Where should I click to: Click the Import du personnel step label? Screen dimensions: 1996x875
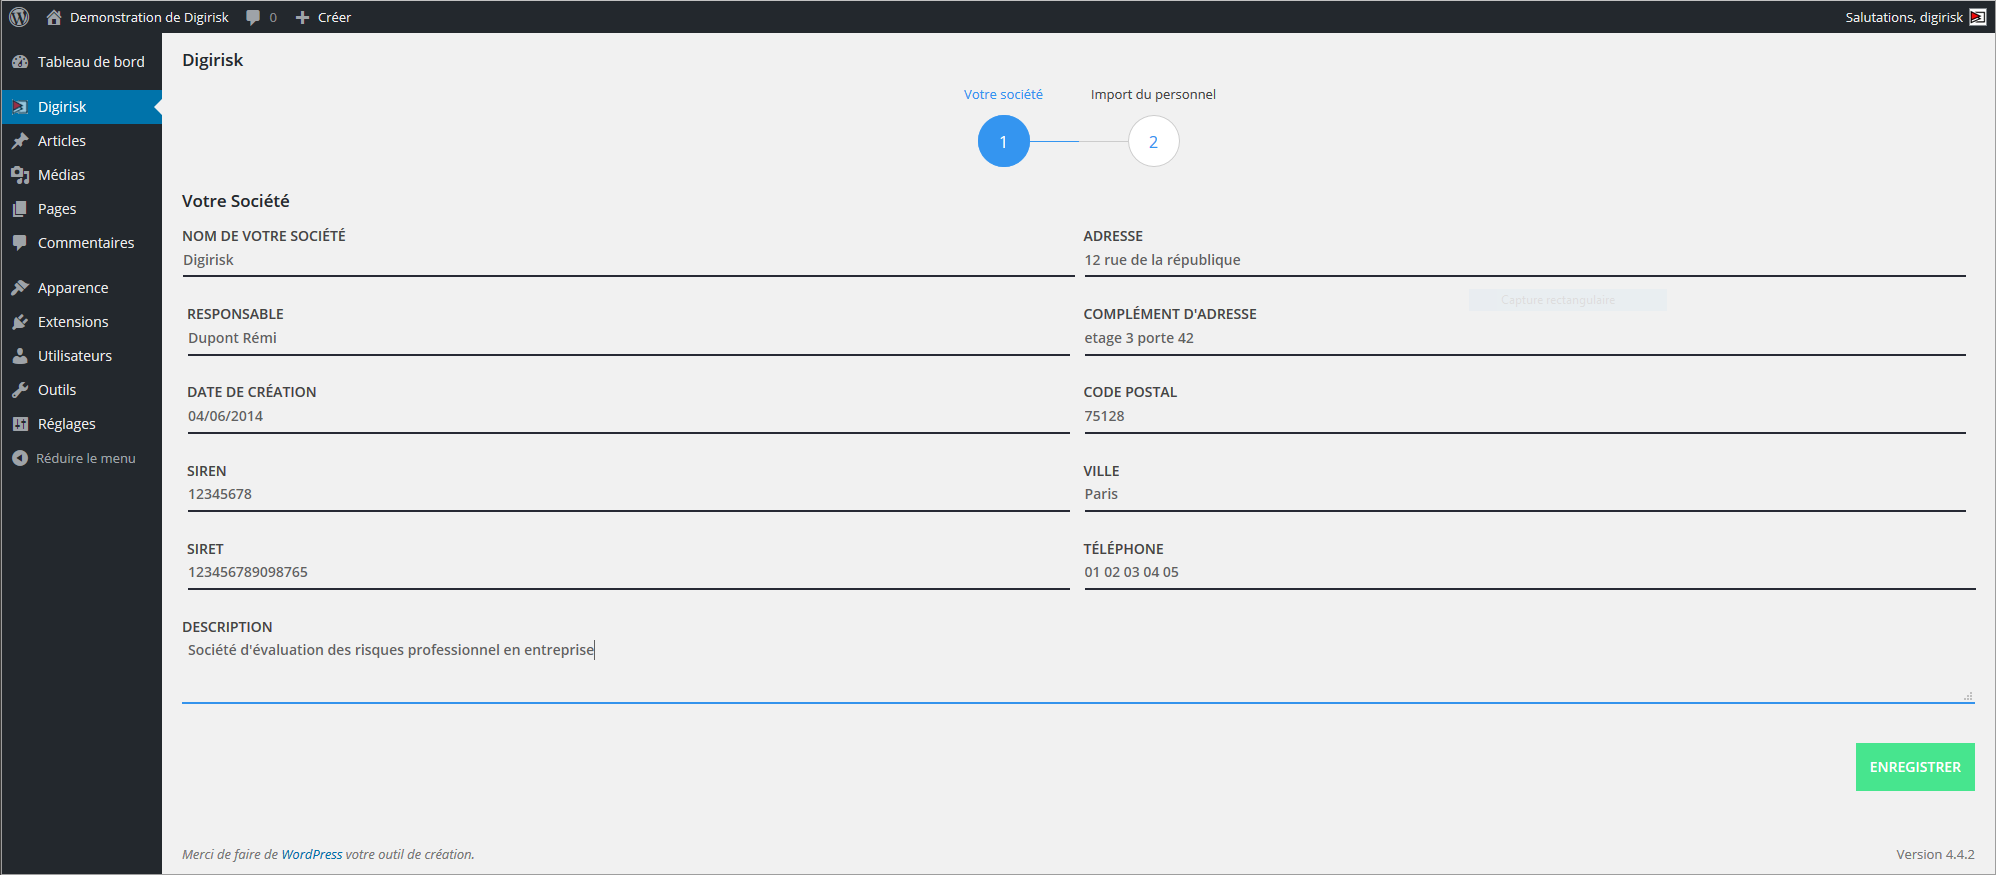pos(1153,94)
